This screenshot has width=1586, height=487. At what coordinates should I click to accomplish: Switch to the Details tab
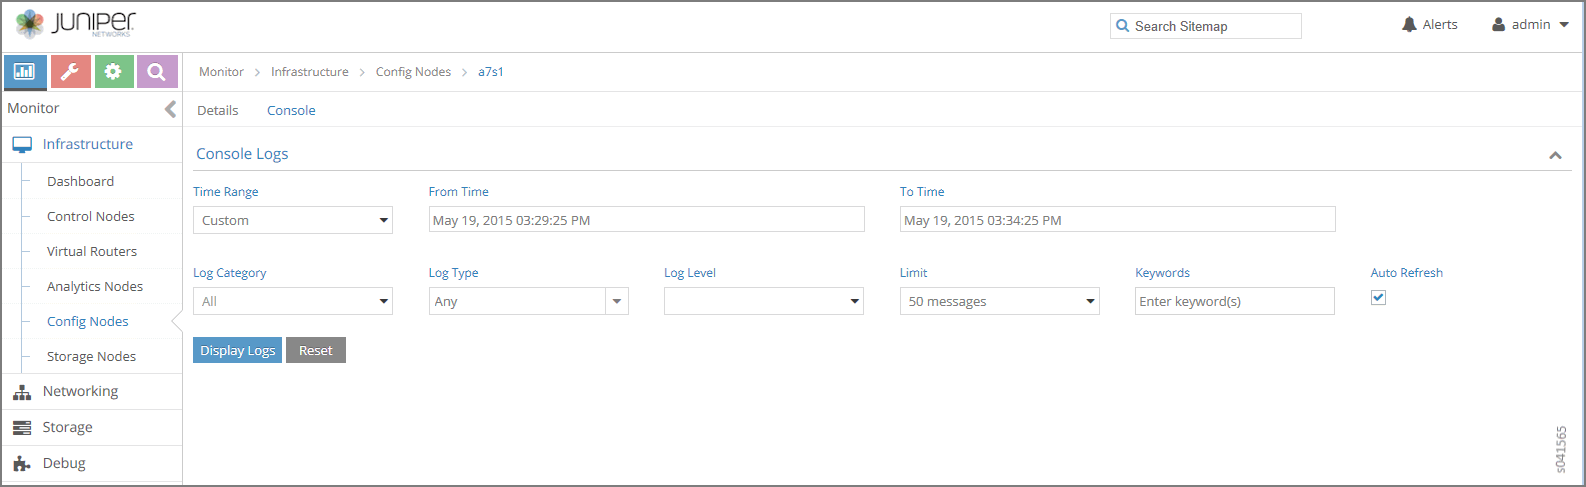[217, 111]
